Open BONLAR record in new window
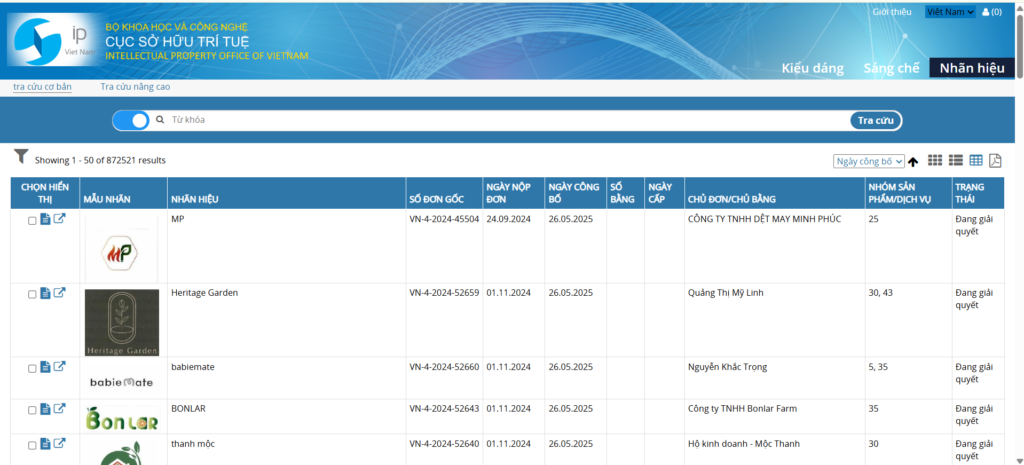The height and width of the screenshot is (465, 1024). tap(59, 409)
